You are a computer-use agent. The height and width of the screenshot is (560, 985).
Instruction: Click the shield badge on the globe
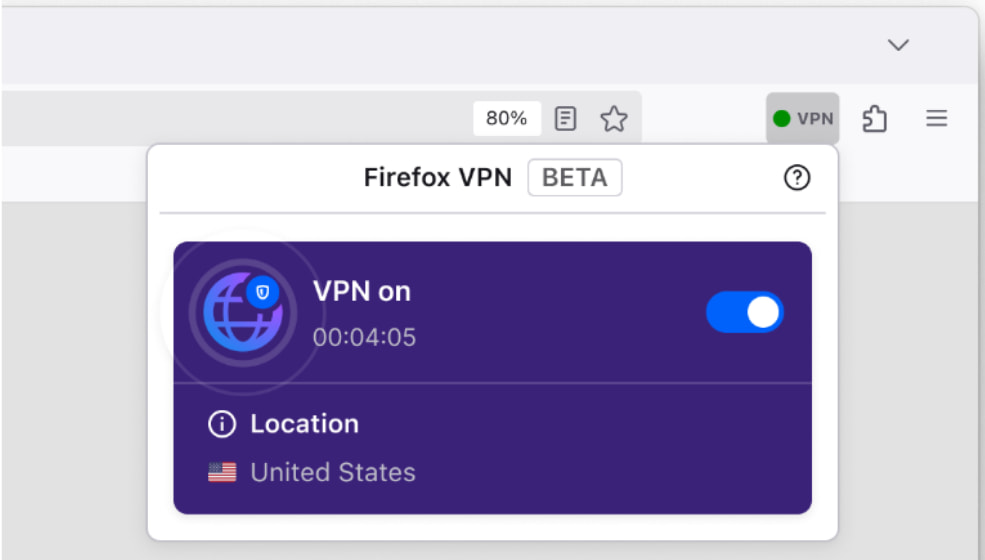pyautogui.click(x=263, y=292)
